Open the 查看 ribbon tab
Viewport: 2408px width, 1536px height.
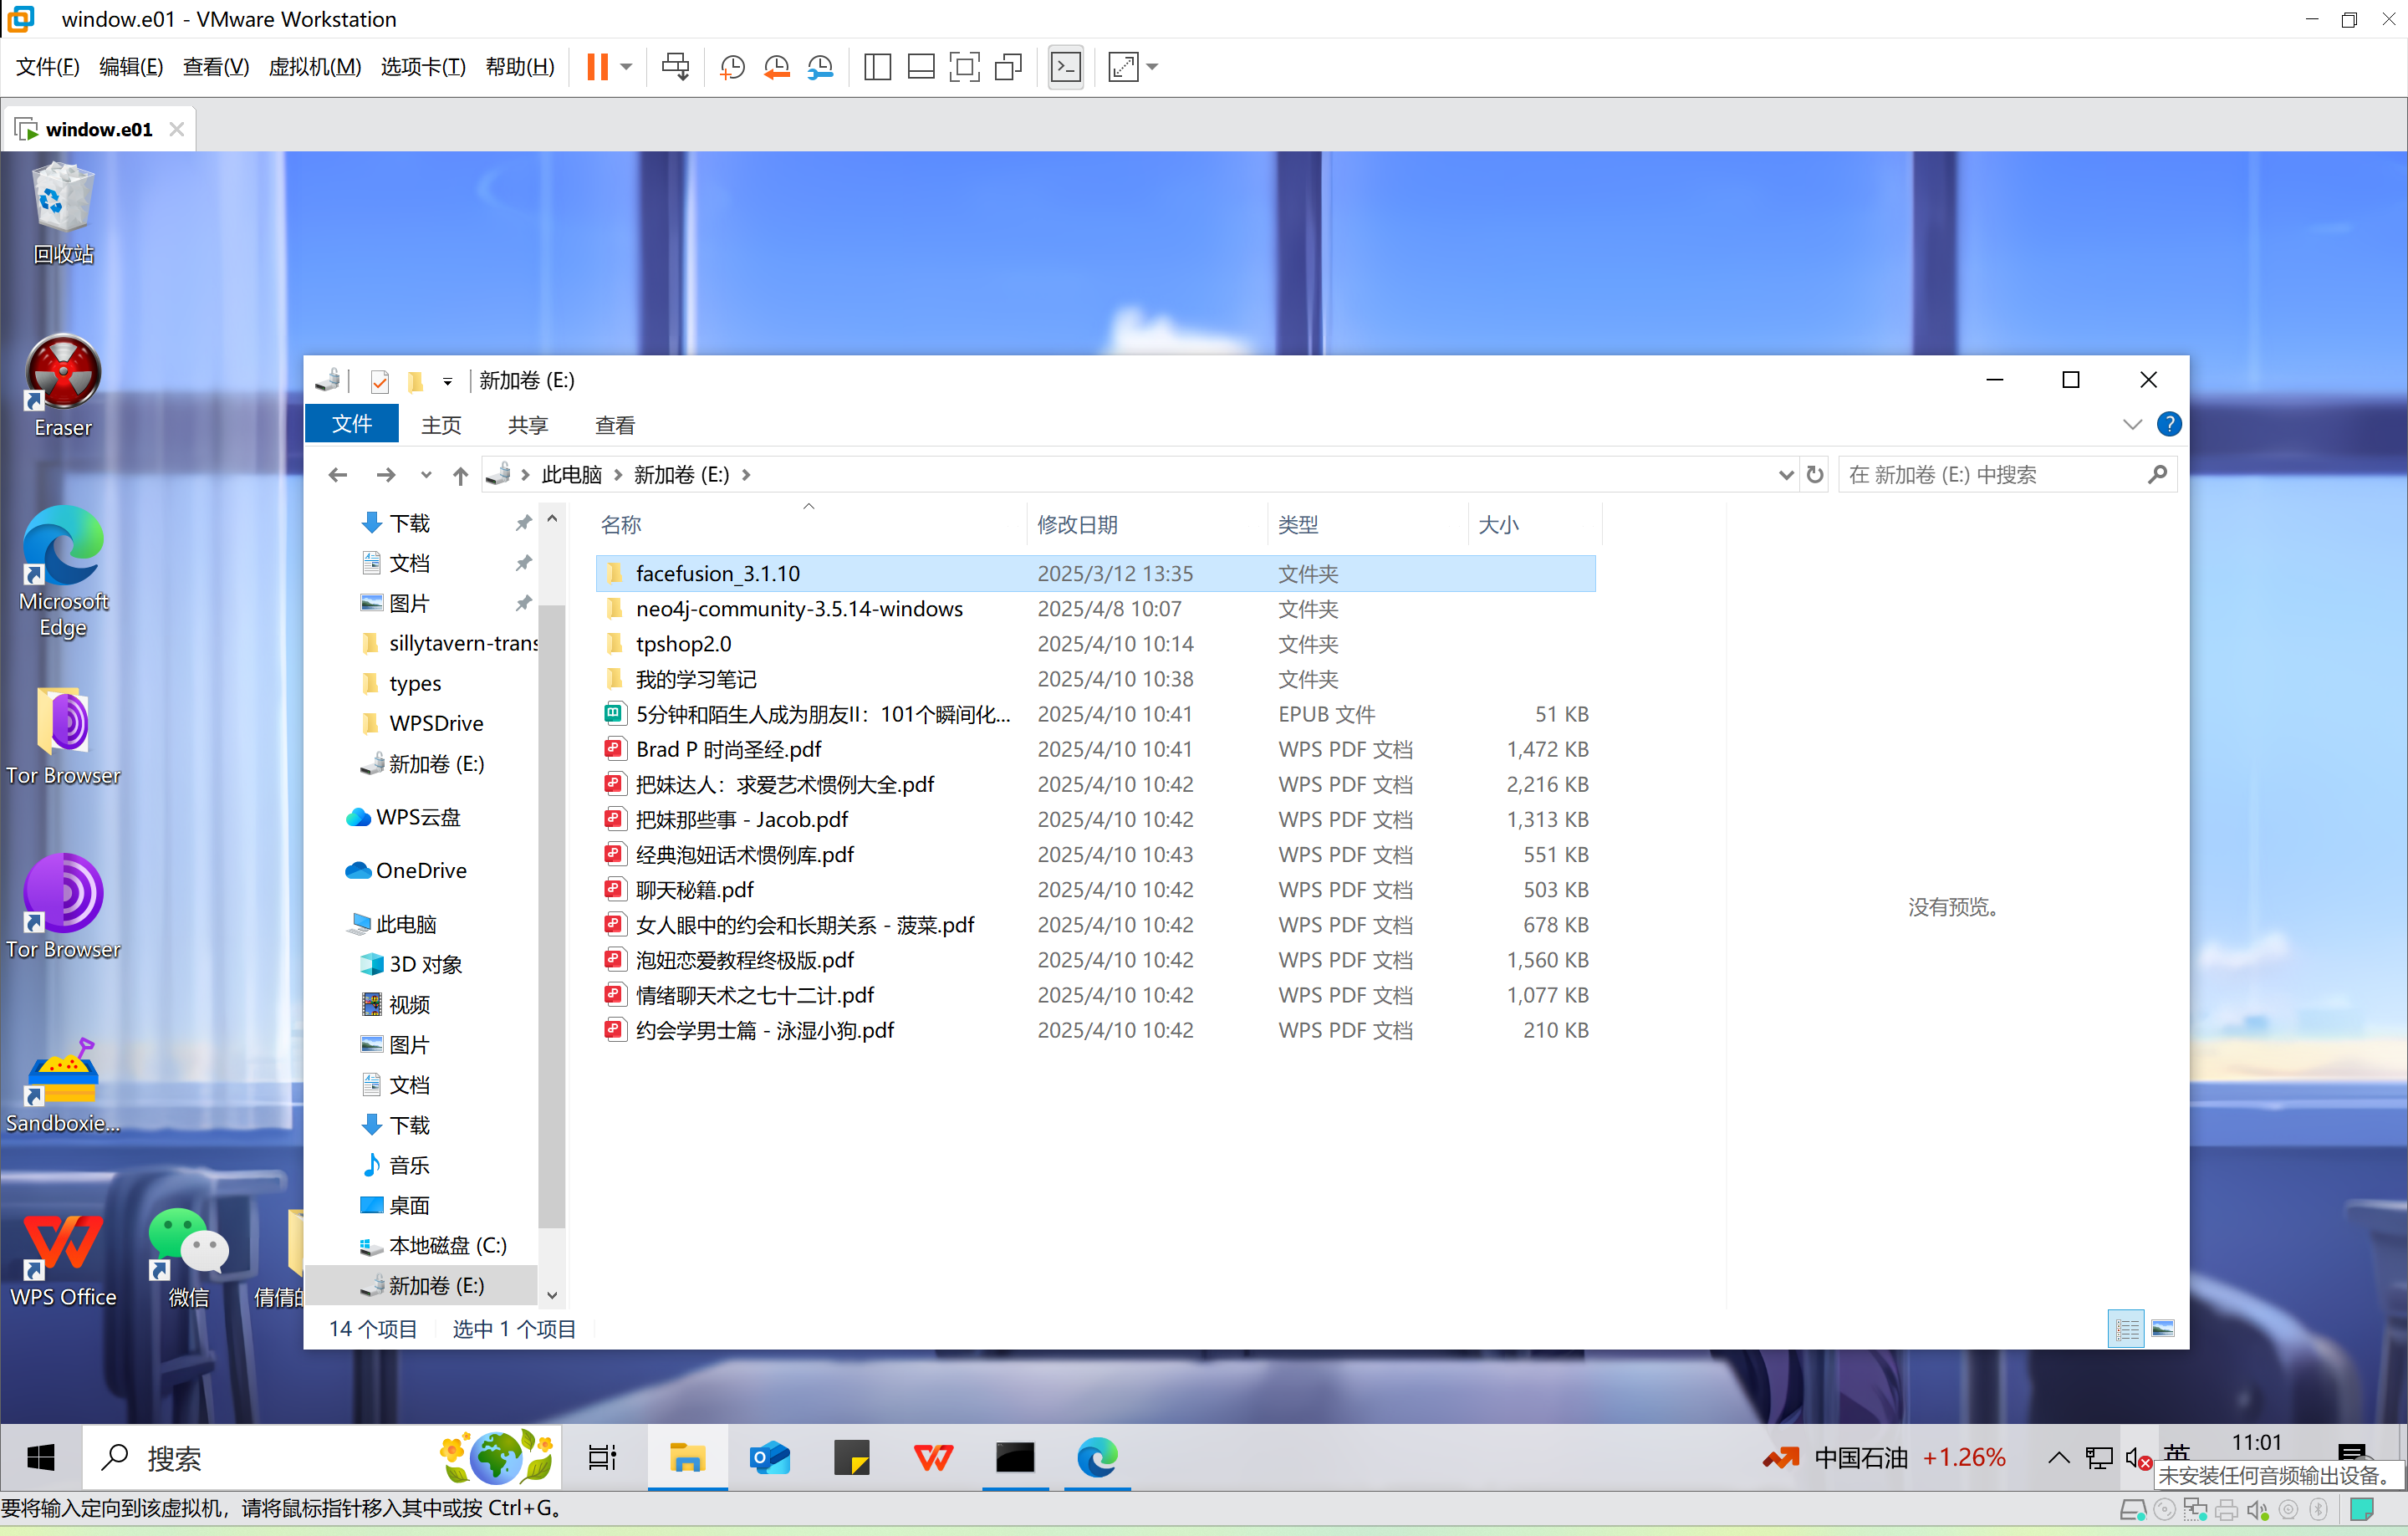[614, 425]
